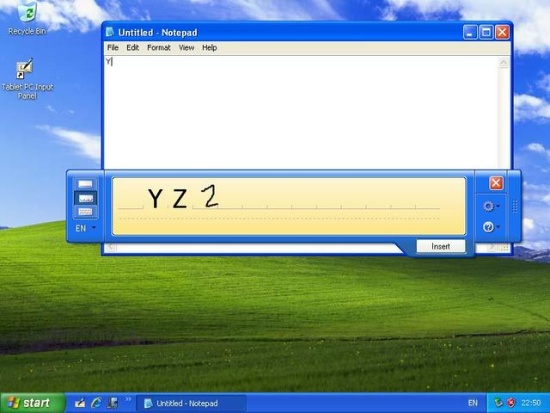The height and width of the screenshot is (413, 550).
Task: Open the Help menu in Notepad
Action: (209, 47)
